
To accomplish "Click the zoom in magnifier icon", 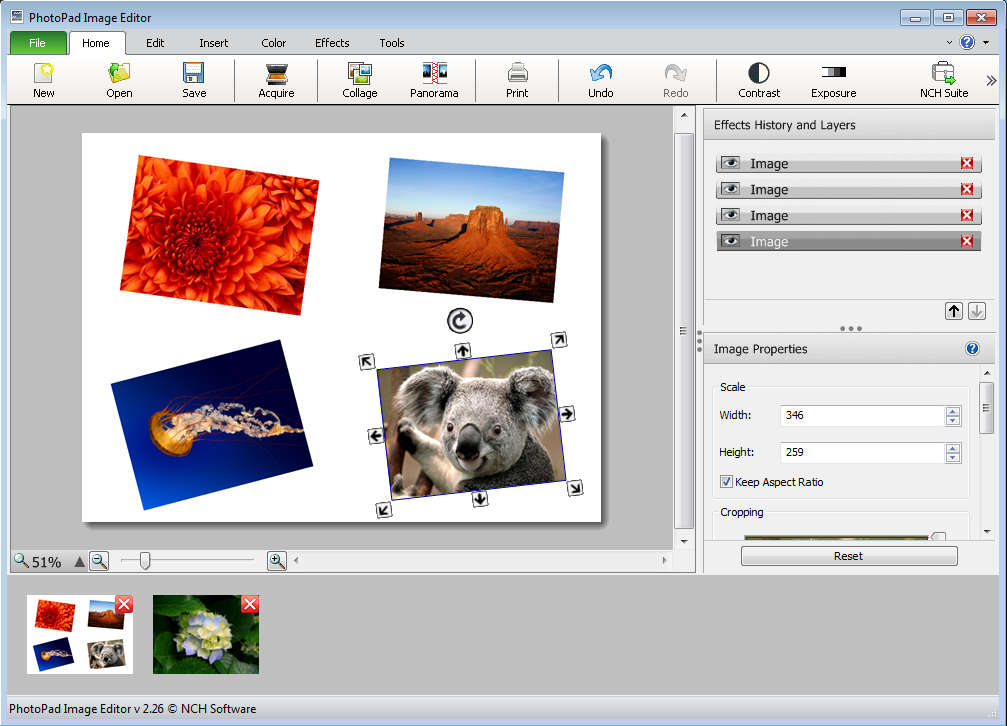I will pyautogui.click(x=277, y=561).
